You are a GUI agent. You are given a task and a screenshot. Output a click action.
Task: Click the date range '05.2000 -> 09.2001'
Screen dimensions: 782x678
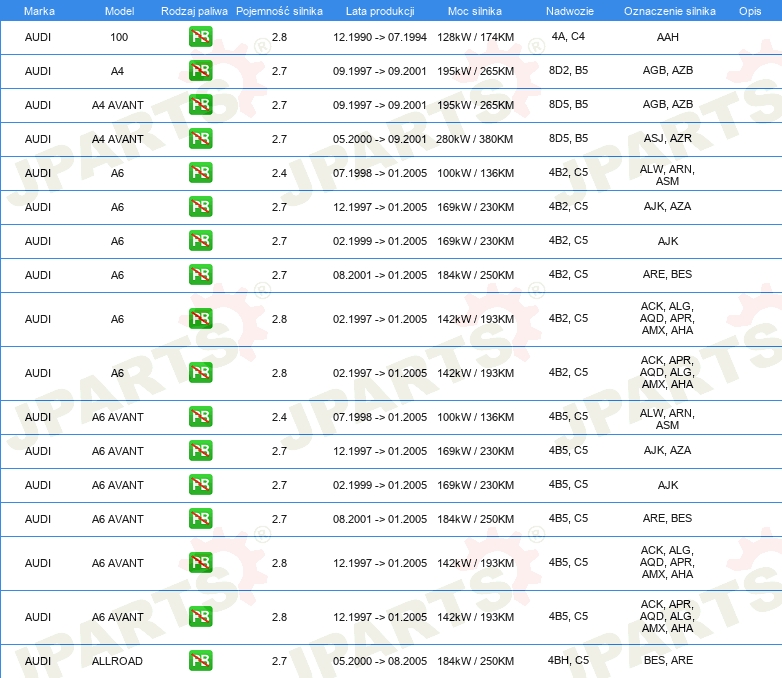point(380,139)
